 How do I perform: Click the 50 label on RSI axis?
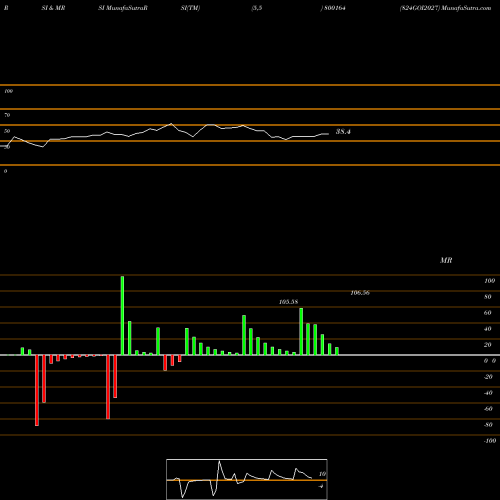click(x=7, y=131)
